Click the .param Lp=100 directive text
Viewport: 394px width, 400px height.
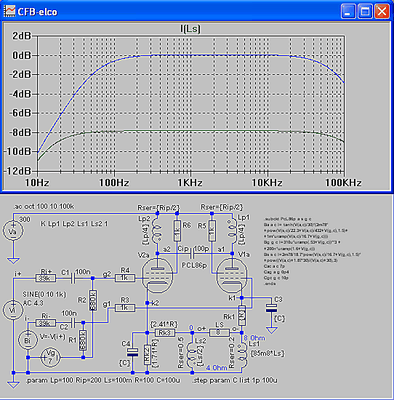pyautogui.click(x=103, y=380)
